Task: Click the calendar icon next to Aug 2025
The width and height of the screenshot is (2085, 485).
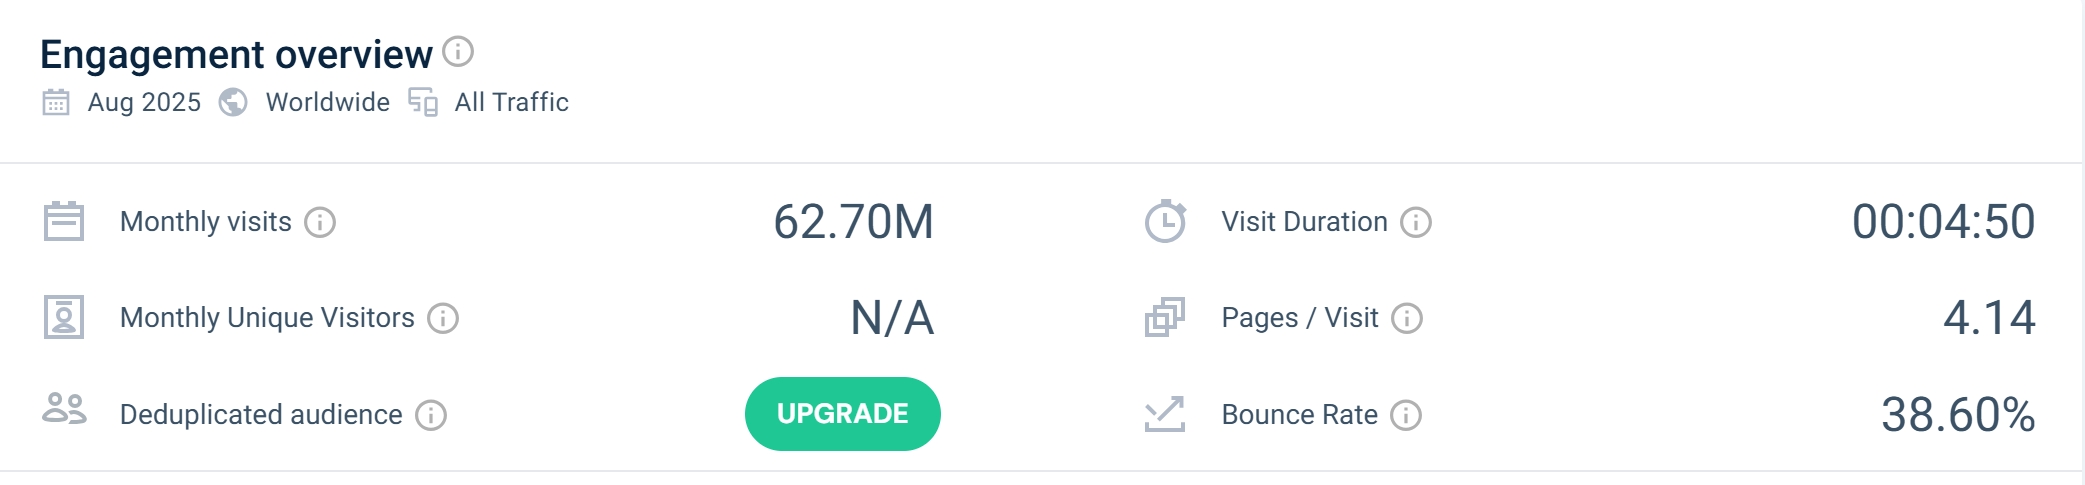Action: click(x=56, y=102)
